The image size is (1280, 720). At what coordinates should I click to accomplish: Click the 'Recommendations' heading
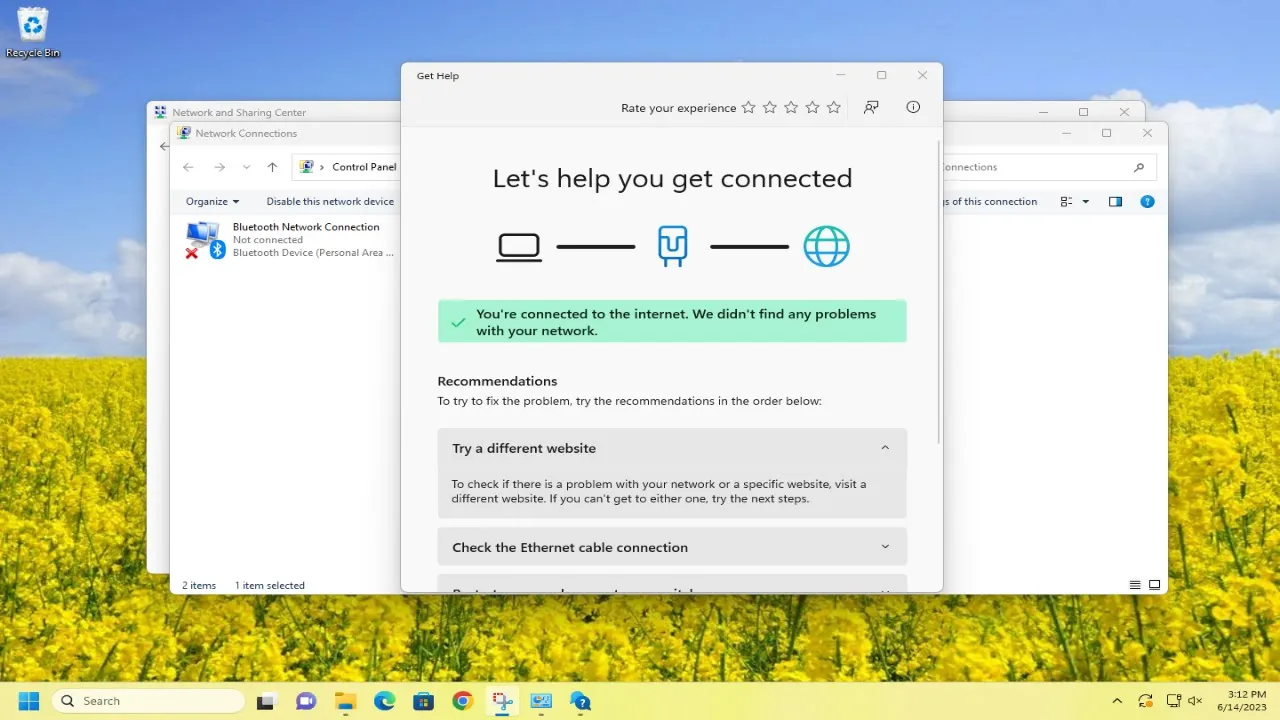point(497,381)
